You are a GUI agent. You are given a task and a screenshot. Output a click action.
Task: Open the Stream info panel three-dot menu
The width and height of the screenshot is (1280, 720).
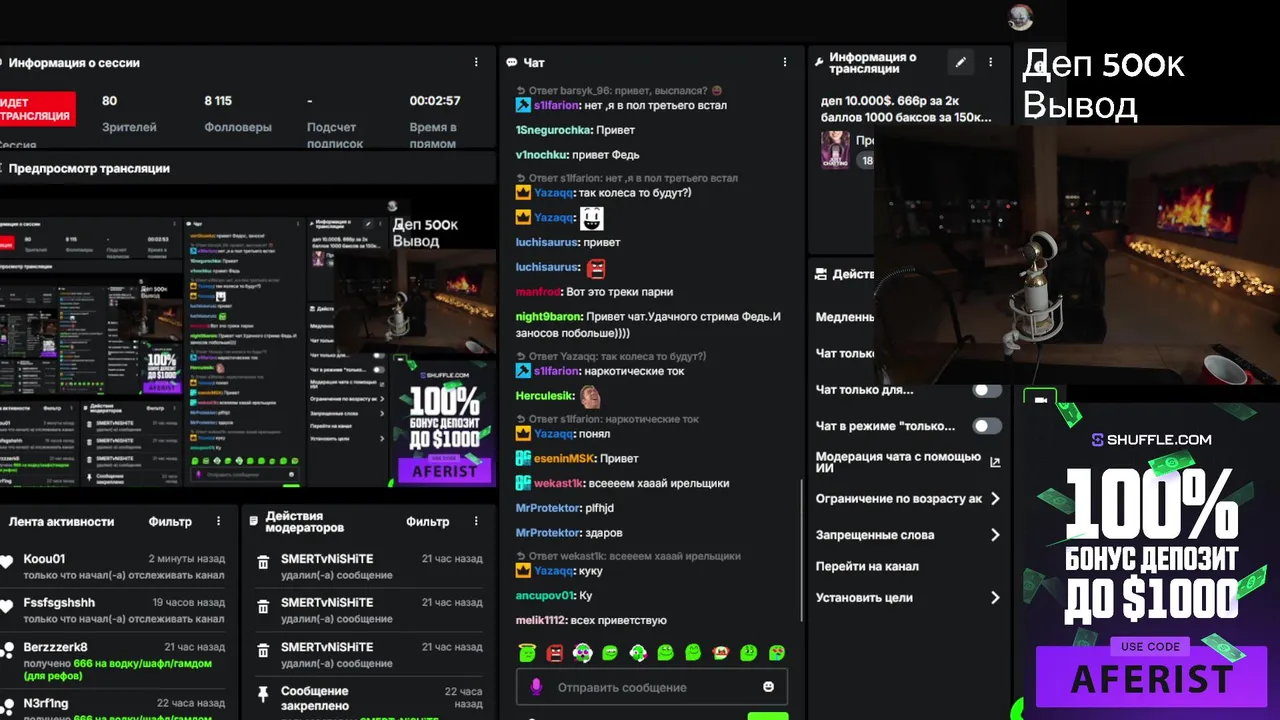[991, 62]
